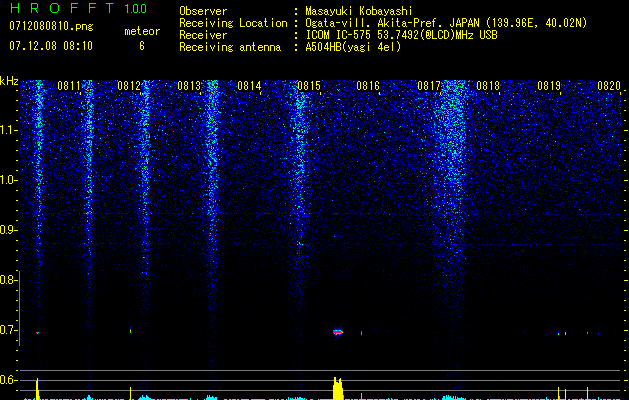Click the tall yellow intensity spike after 0815

[338, 388]
